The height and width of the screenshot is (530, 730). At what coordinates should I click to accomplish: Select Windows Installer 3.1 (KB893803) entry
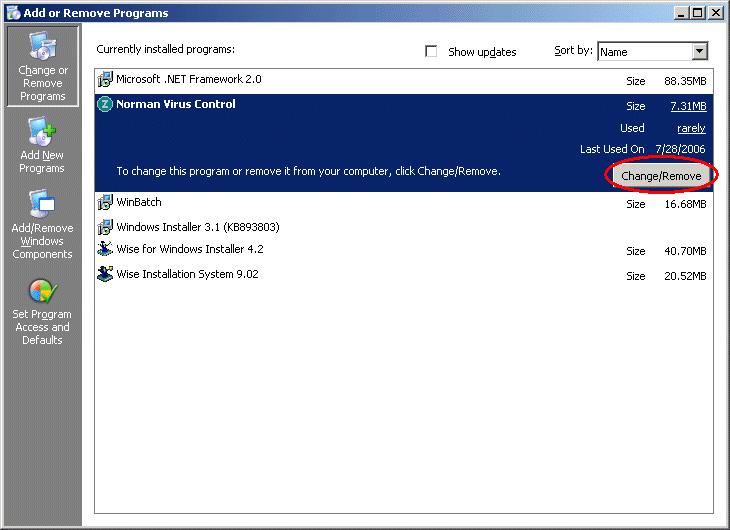[x=404, y=227]
